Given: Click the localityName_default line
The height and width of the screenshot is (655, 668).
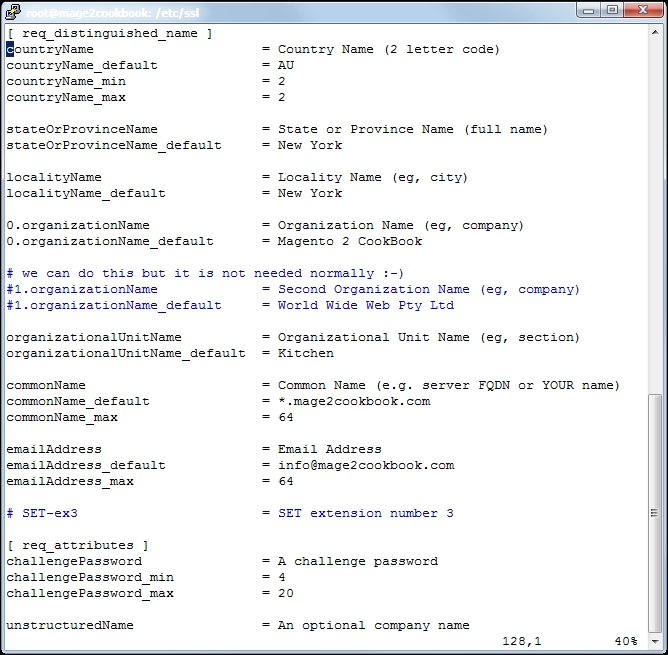Looking at the screenshot, I should (86, 193).
